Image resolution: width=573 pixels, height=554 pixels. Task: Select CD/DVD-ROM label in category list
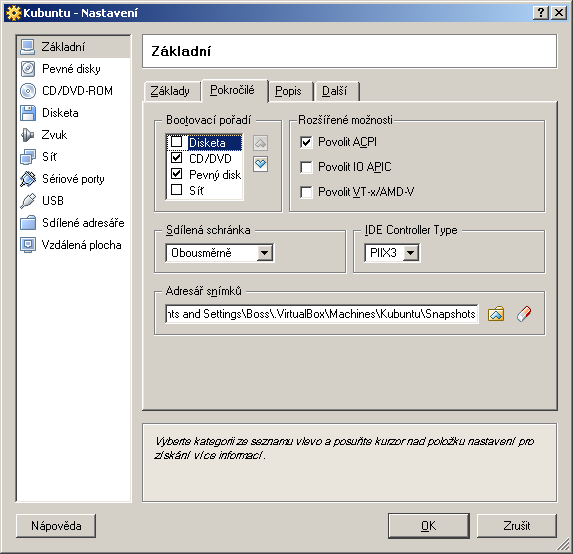pyautogui.click(x=77, y=91)
